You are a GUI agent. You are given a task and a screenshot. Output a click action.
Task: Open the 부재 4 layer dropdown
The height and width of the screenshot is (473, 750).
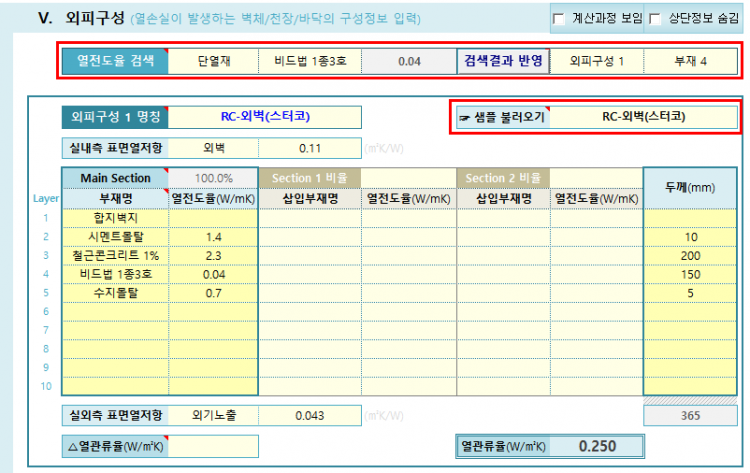pos(689,61)
